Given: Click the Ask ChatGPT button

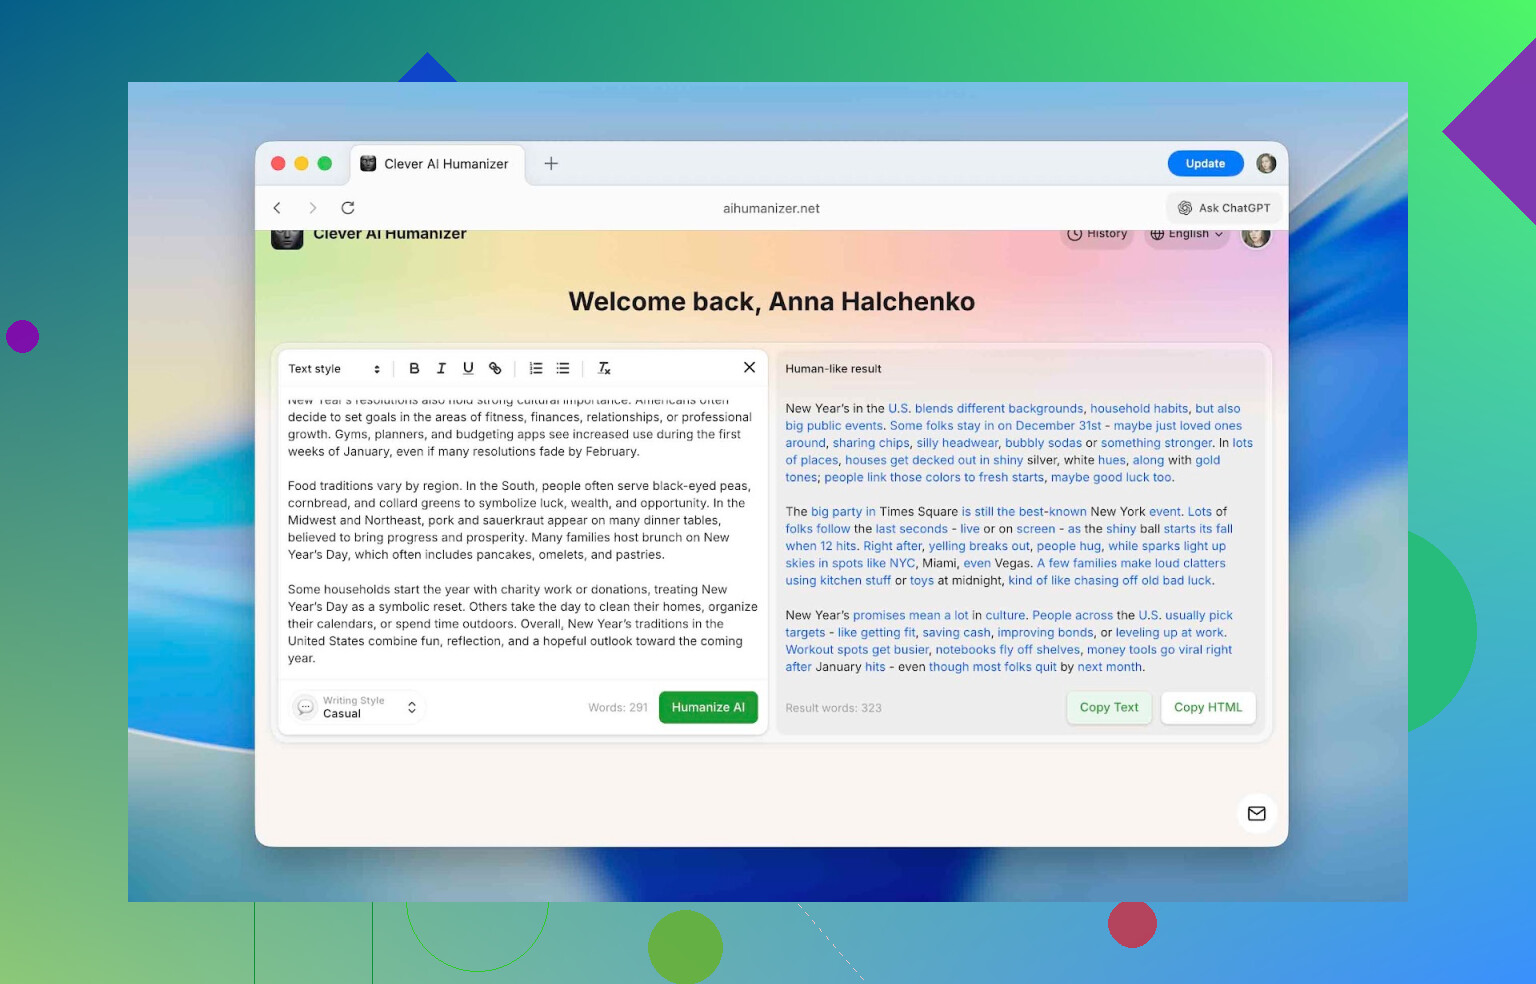Looking at the screenshot, I should [x=1224, y=208].
